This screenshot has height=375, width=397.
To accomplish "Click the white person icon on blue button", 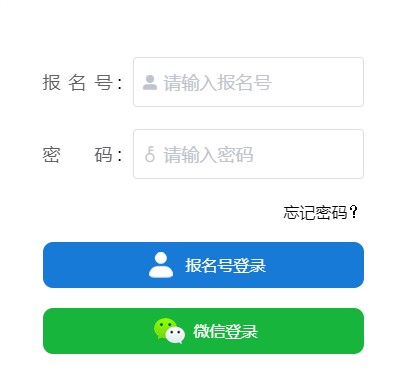I will coord(161,265).
